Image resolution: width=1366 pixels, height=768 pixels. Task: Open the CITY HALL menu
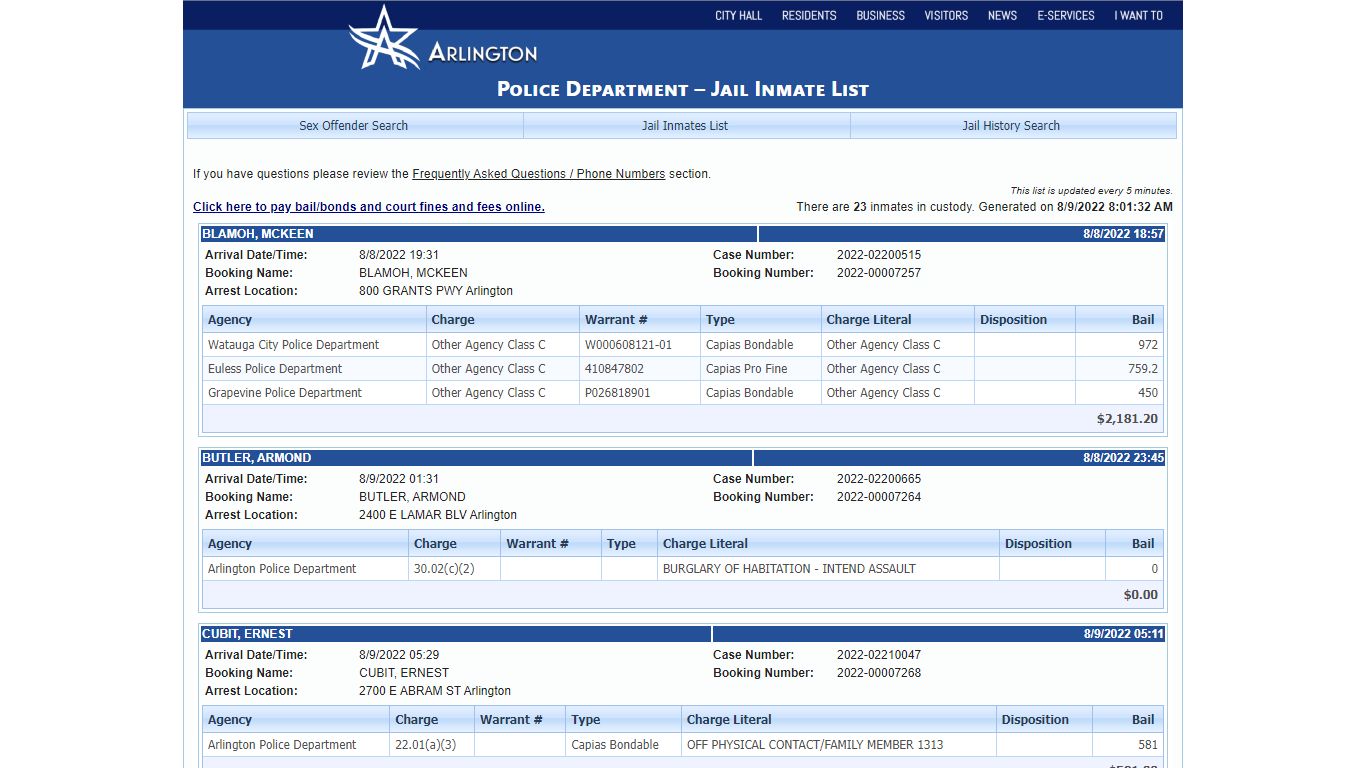point(738,15)
